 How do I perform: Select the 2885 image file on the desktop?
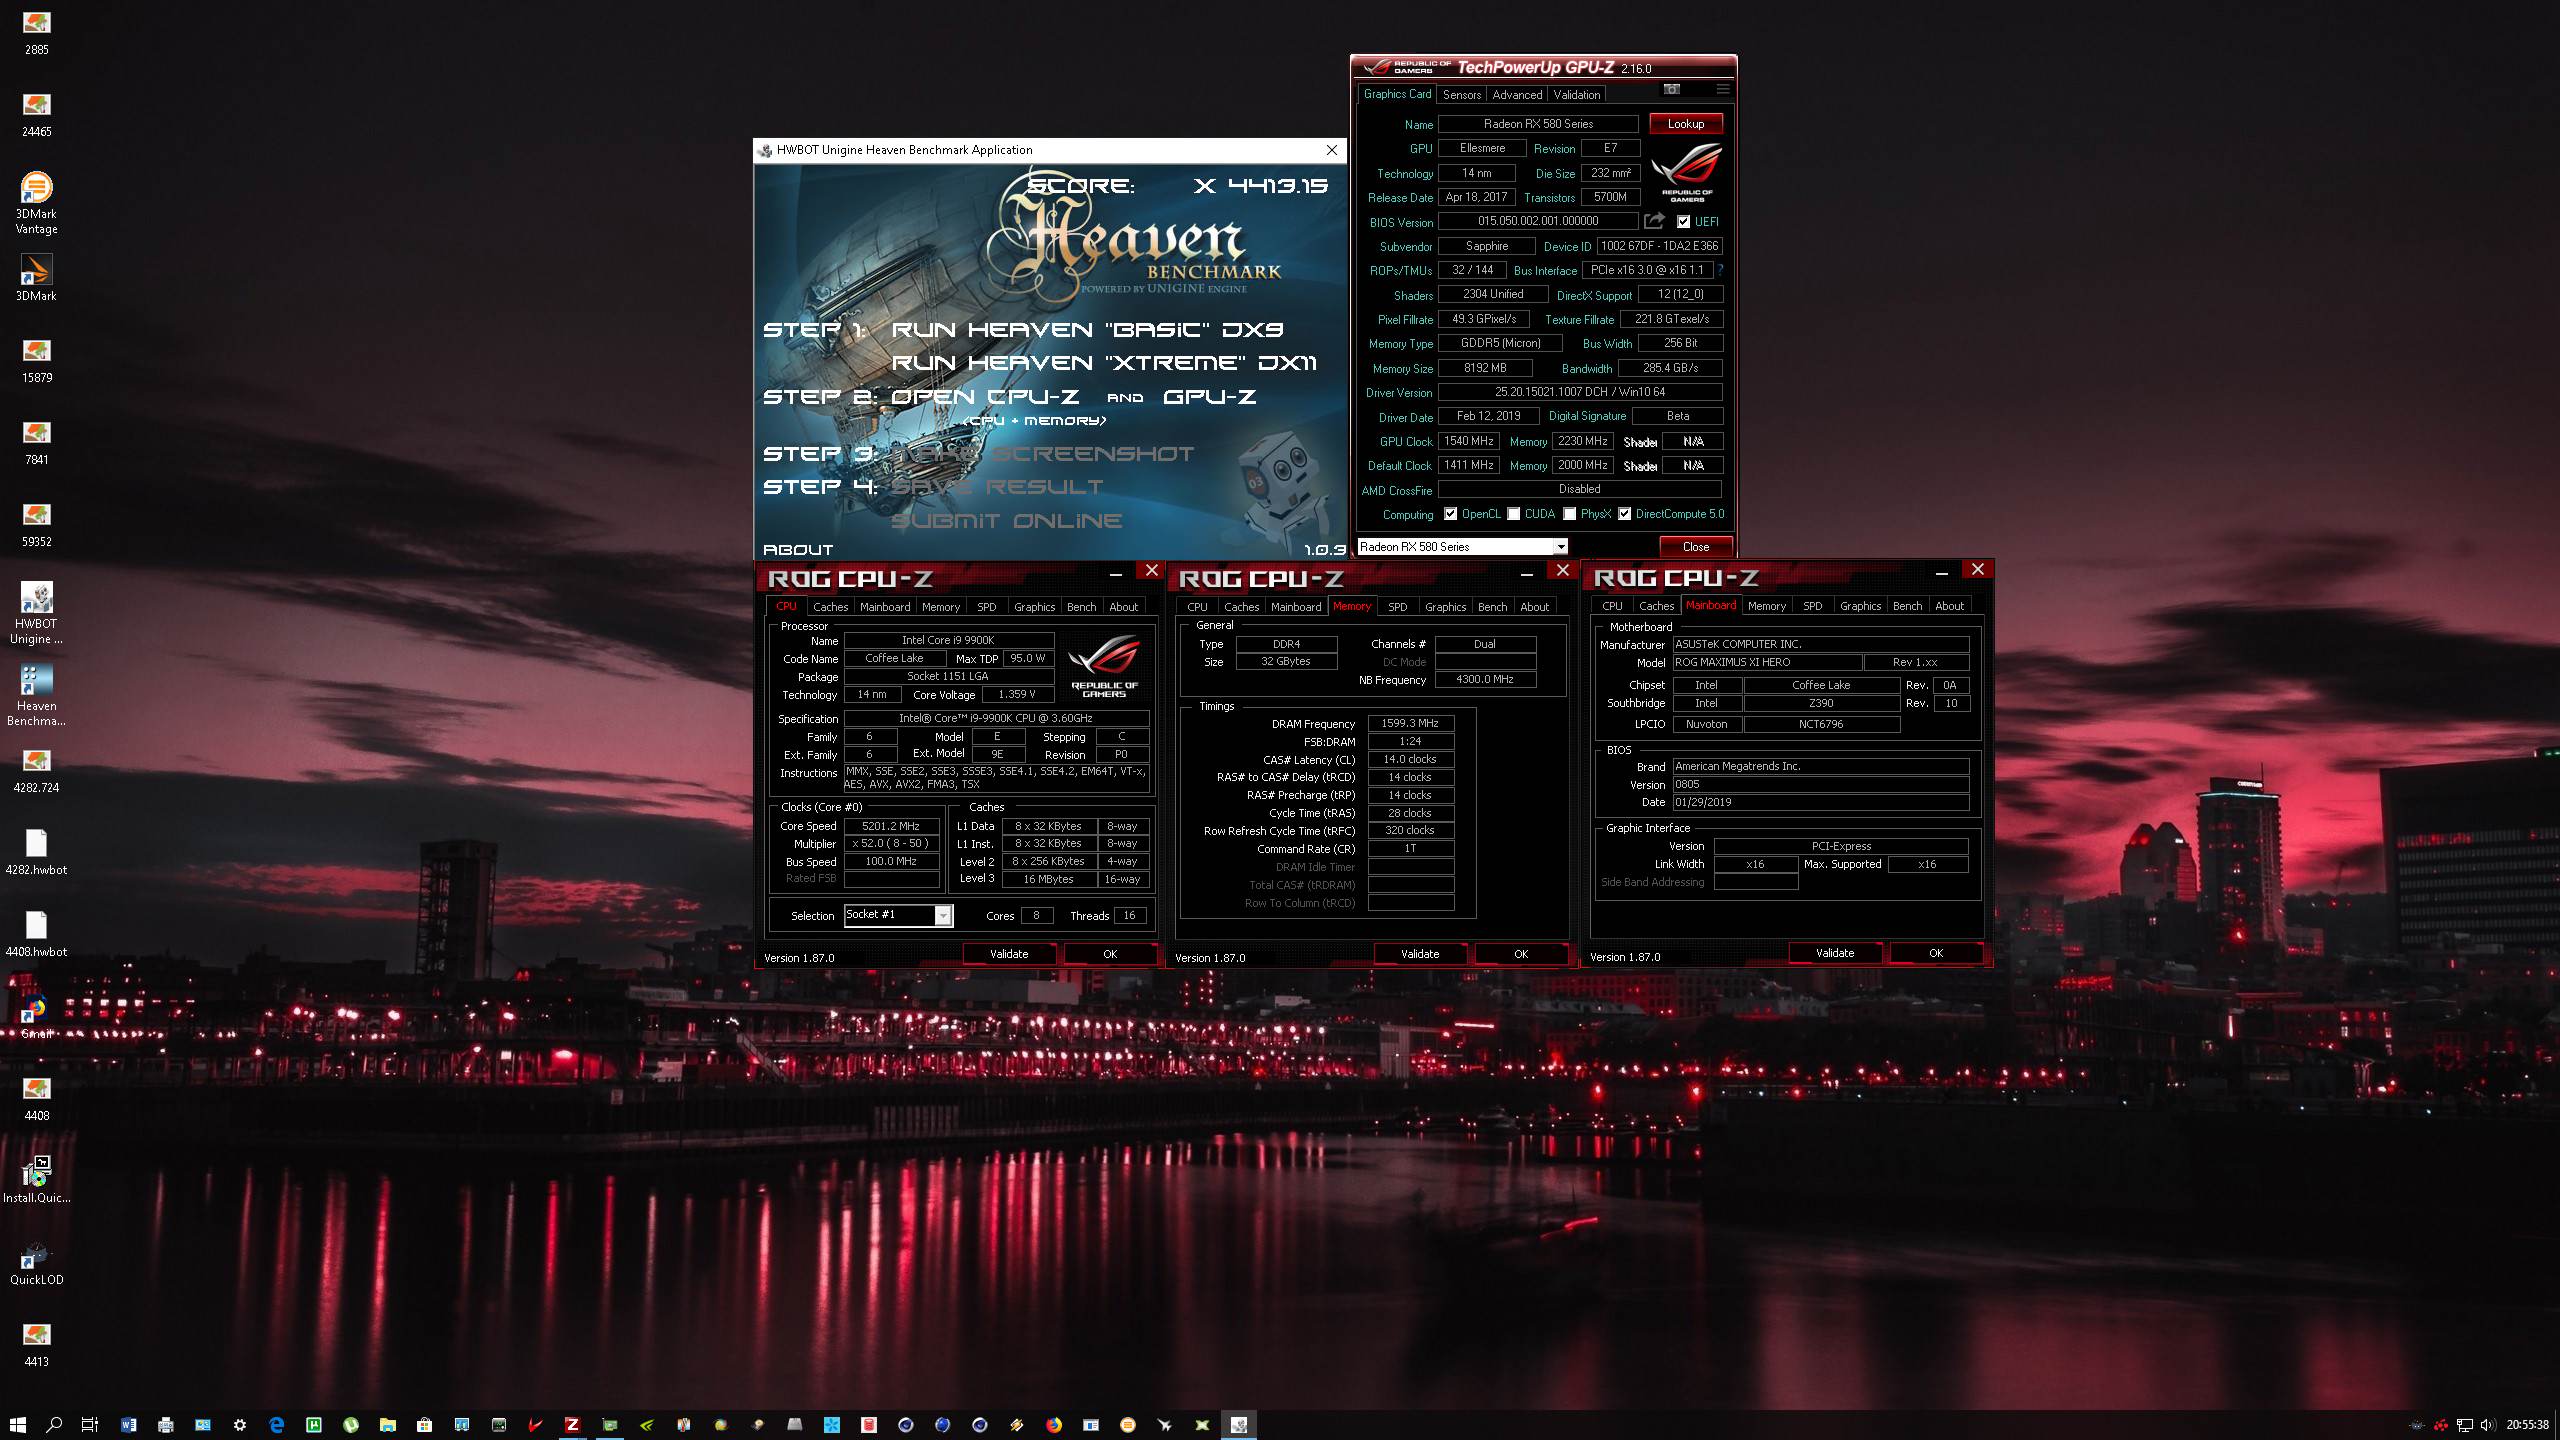point(36,32)
